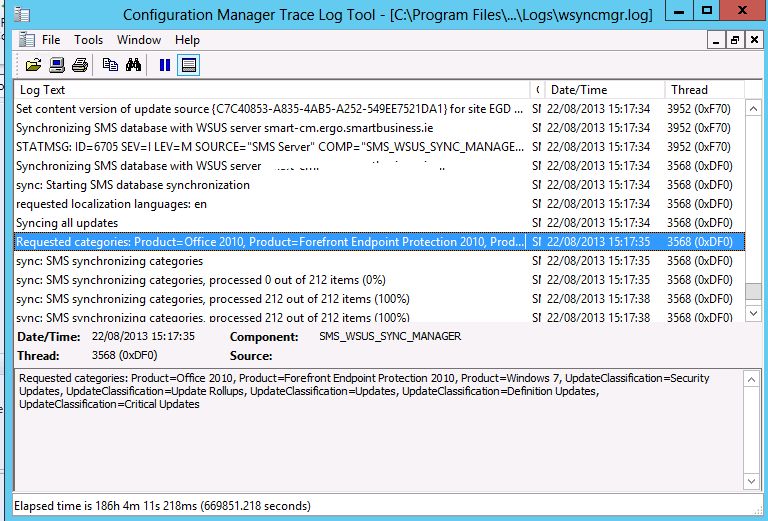Click the open on server computer icon

pyautogui.click(x=57, y=65)
